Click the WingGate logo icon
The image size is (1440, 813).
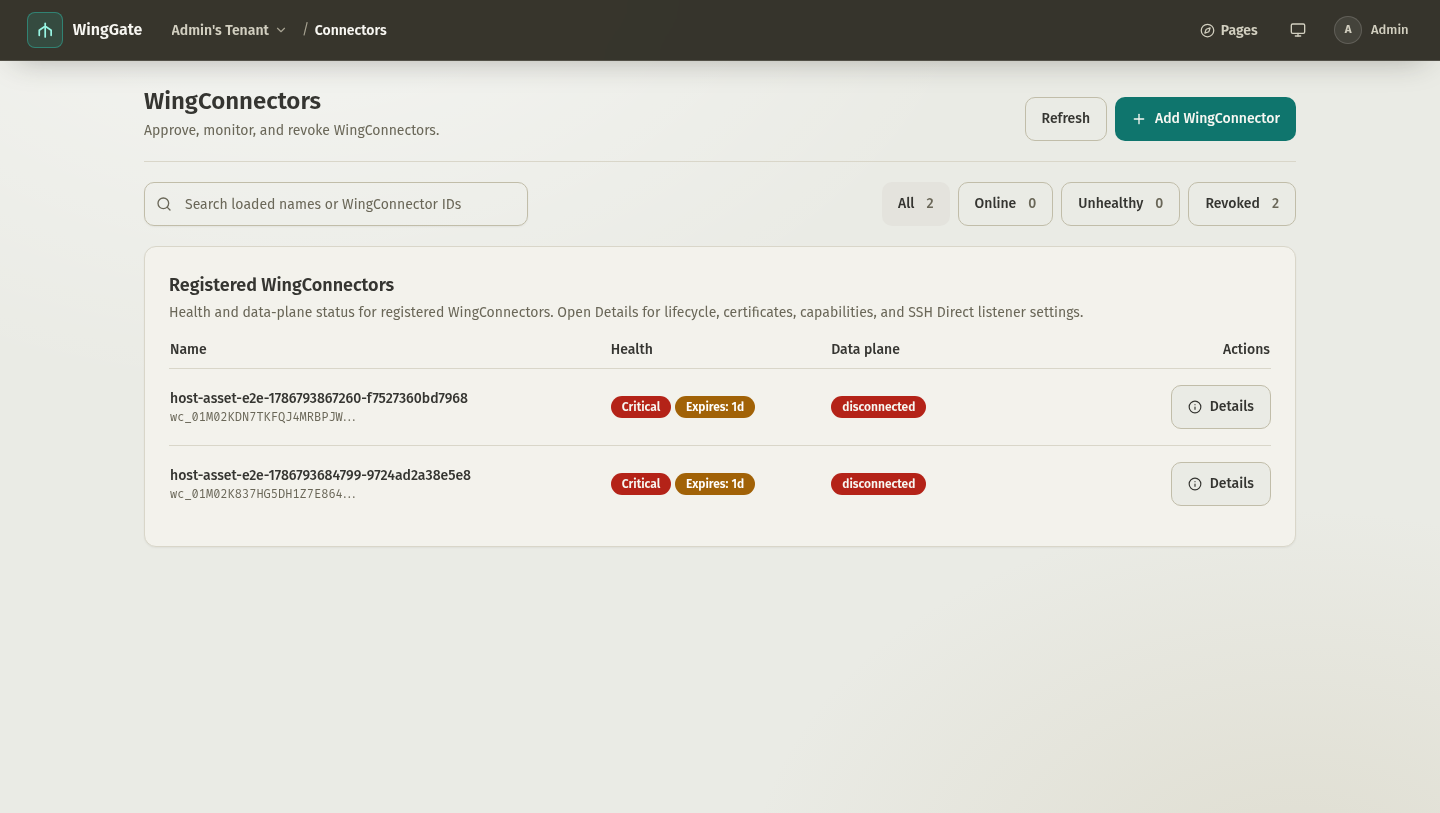click(x=45, y=30)
